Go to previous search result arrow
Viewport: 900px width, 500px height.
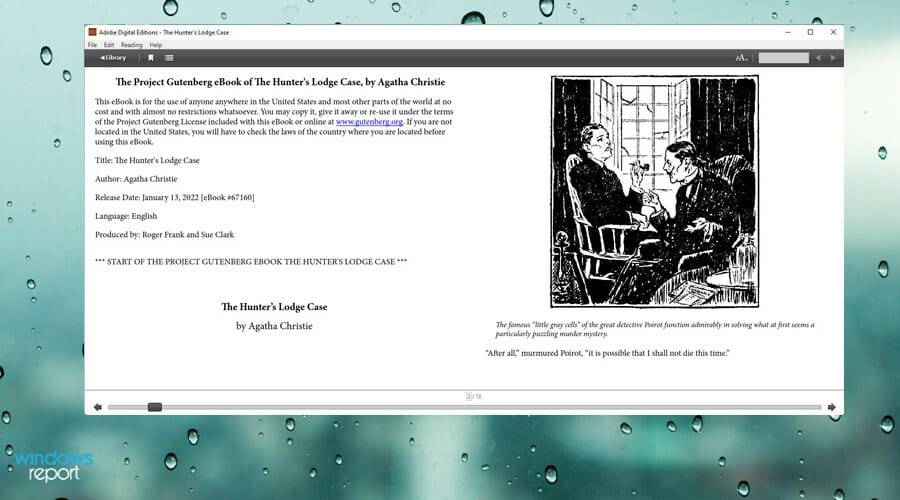click(818, 58)
